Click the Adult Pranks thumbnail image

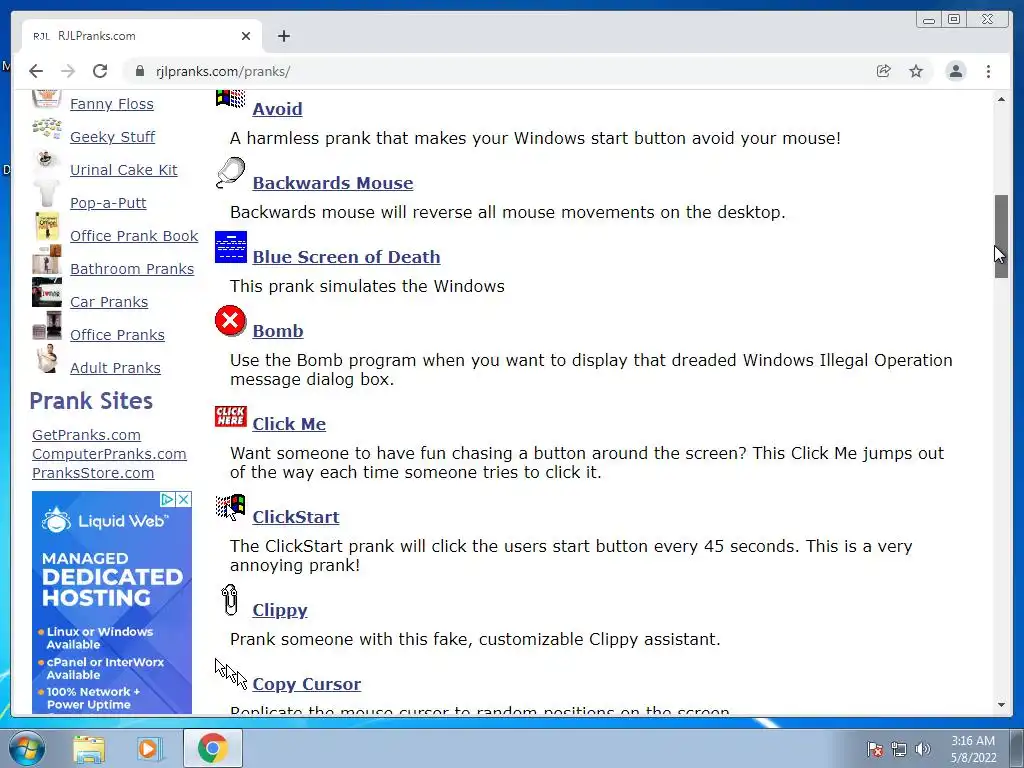(x=47, y=359)
